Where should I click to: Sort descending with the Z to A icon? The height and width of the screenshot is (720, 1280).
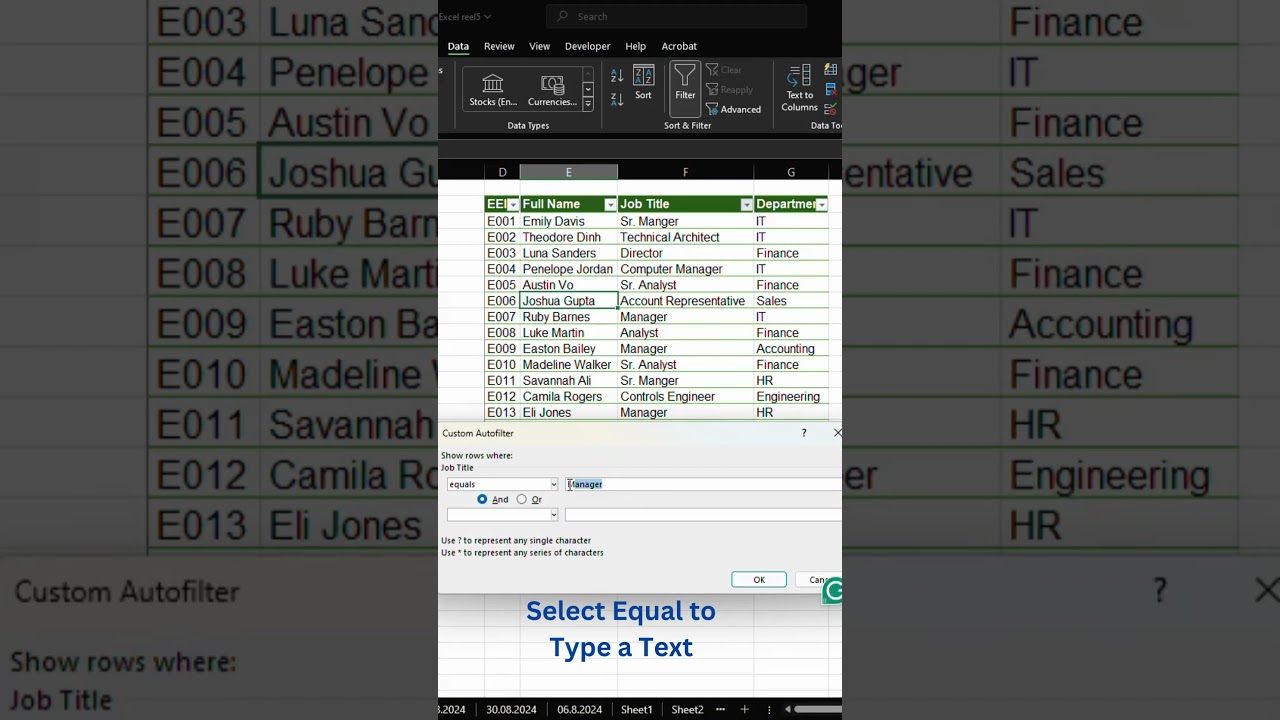[617, 99]
